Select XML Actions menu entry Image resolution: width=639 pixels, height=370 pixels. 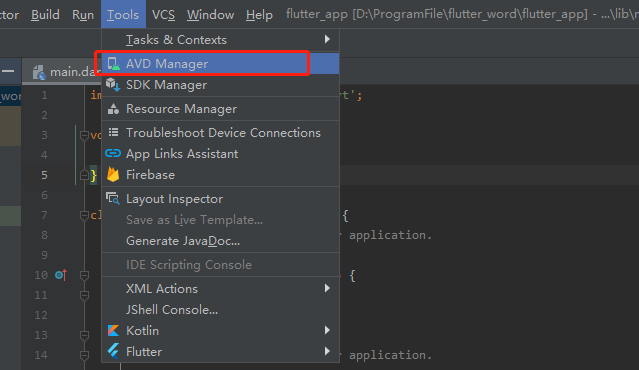click(220, 289)
